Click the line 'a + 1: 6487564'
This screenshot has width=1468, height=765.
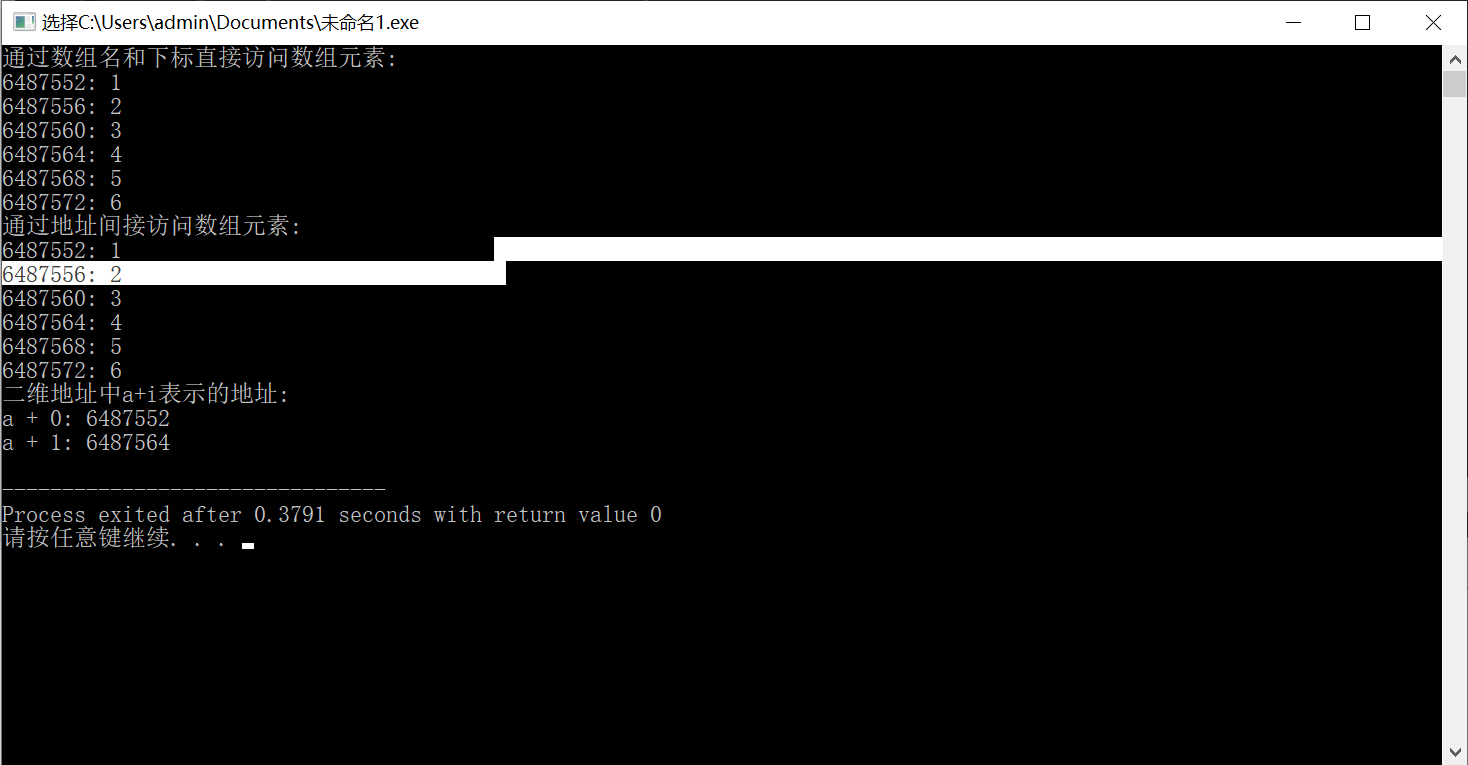[x=86, y=442]
